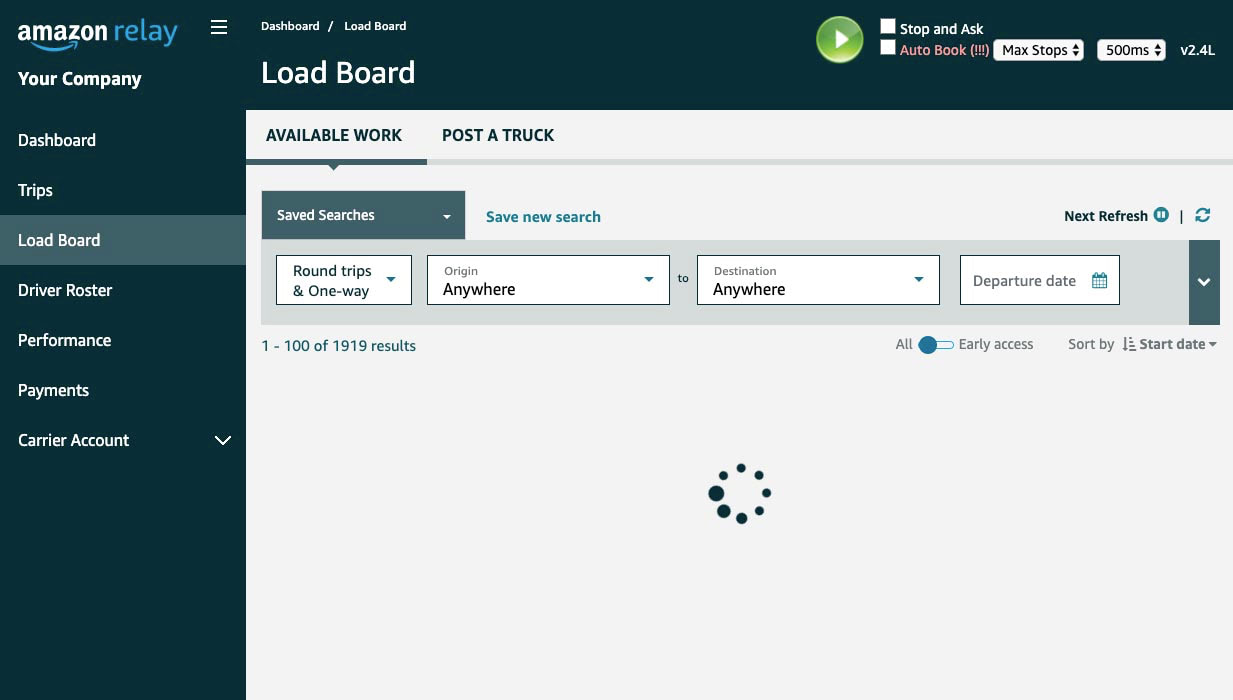The width and height of the screenshot is (1233, 700).
Task: Open the Round trips & One-way dropdown
Action: coord(344,280)
